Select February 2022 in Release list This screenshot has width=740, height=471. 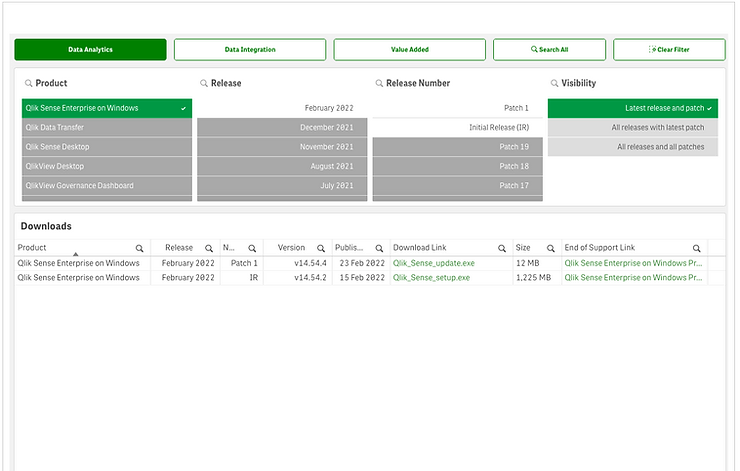tap(282, 108)
